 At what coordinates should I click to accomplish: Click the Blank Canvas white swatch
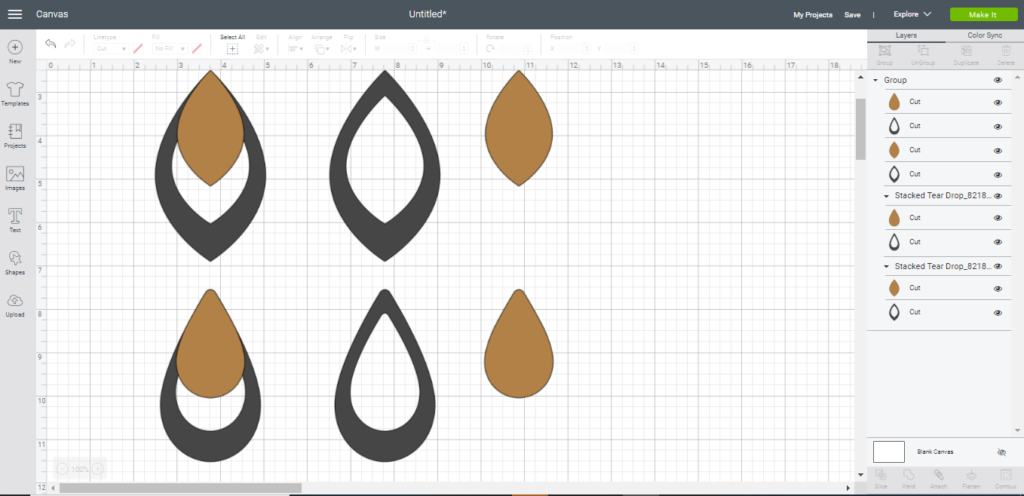889,452
